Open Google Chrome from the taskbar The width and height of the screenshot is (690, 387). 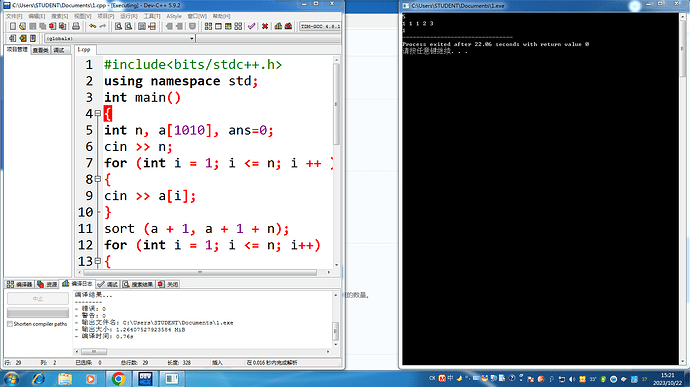click(118, 379)
